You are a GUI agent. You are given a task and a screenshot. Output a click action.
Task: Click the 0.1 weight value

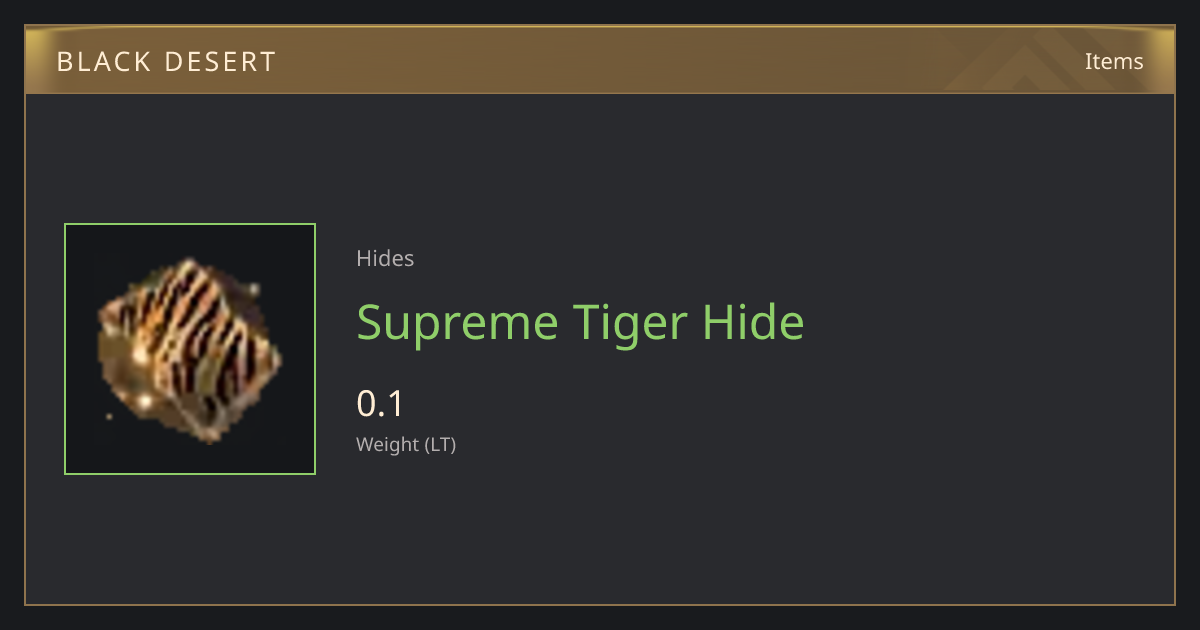tap(380, 404)
